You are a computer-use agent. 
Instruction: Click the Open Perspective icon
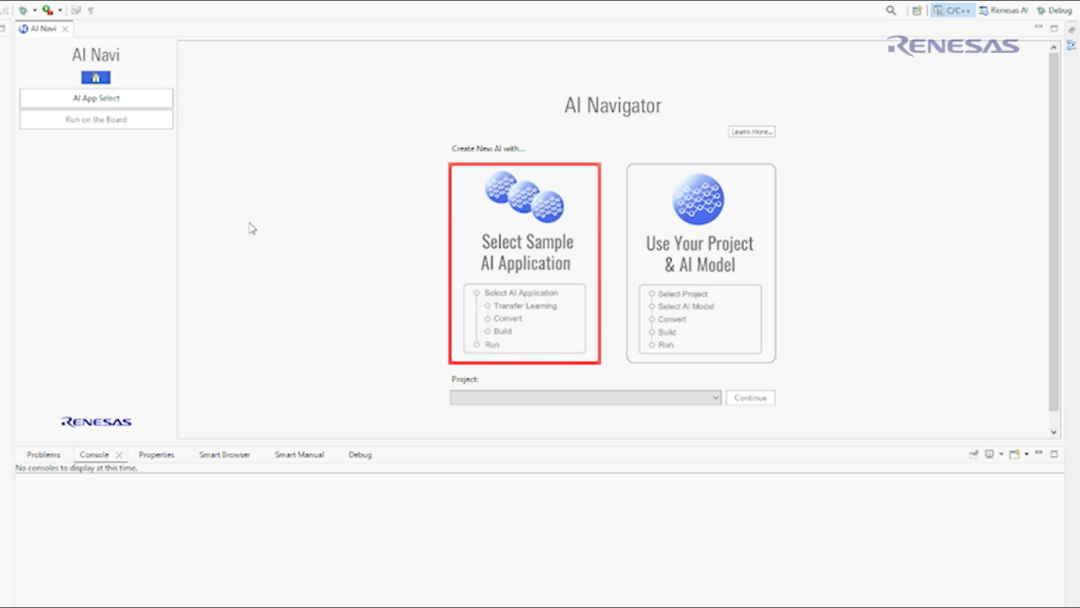tap(917, 10)
